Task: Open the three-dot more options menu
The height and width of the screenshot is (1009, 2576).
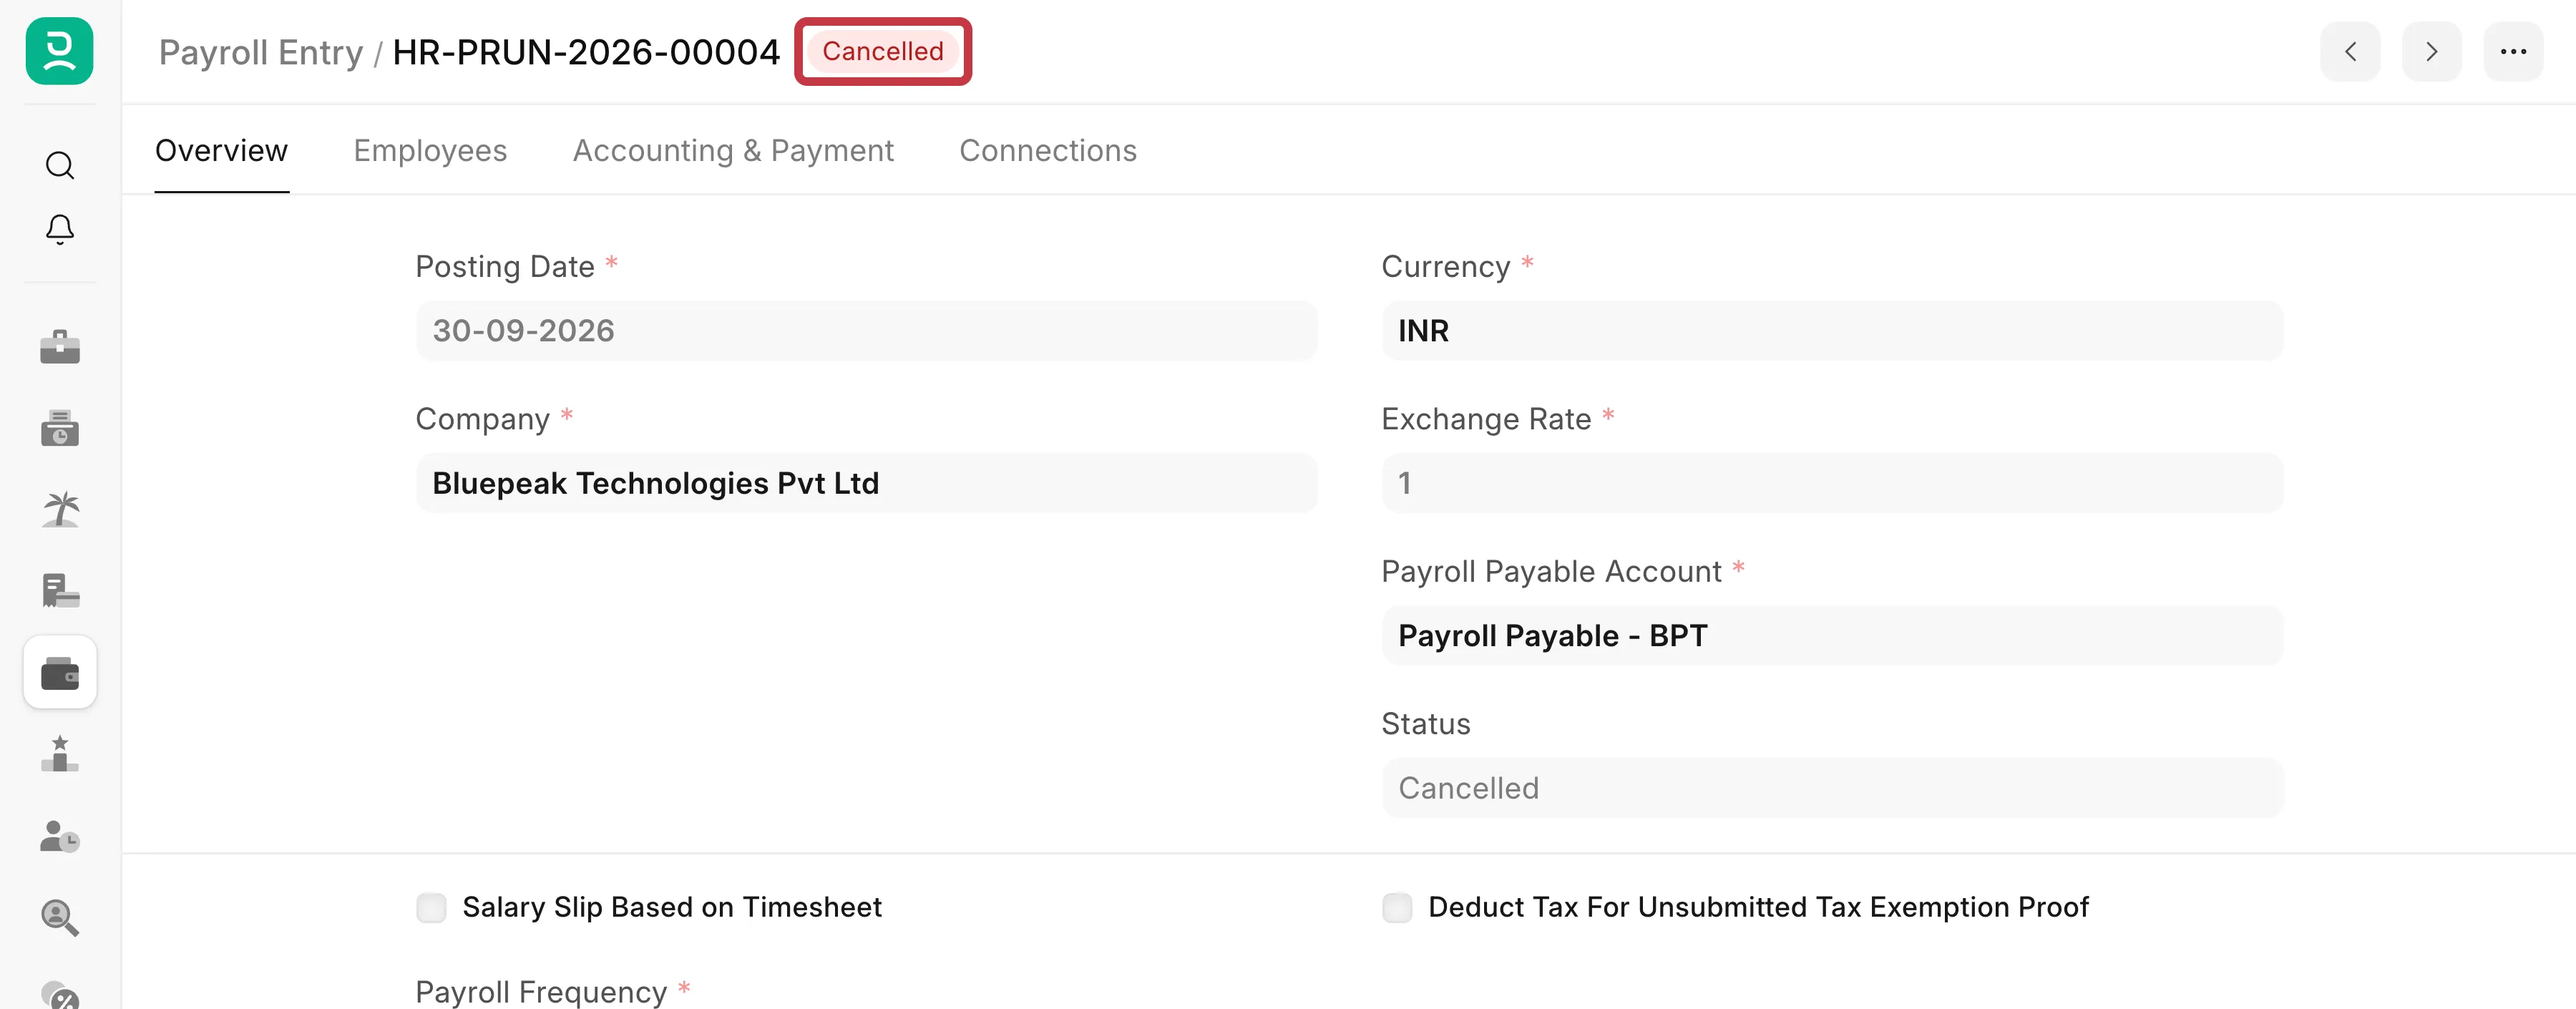Action: point(2513,51)
